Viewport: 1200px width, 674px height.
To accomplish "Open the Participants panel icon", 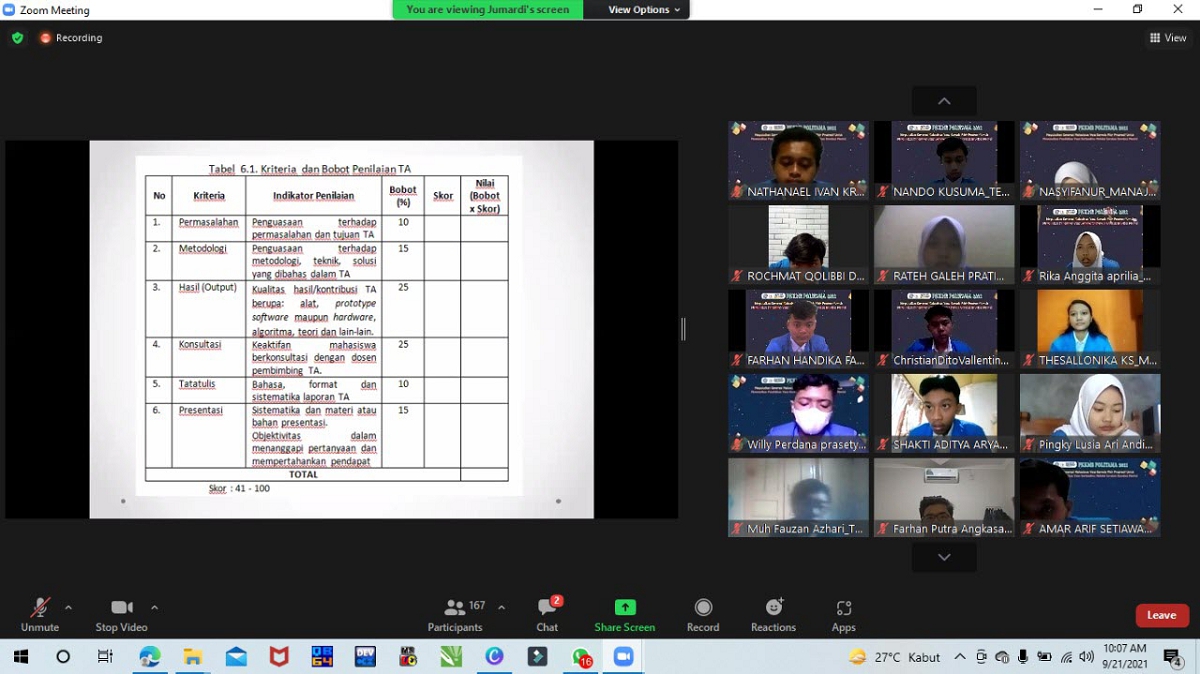I will click(455, 608).
